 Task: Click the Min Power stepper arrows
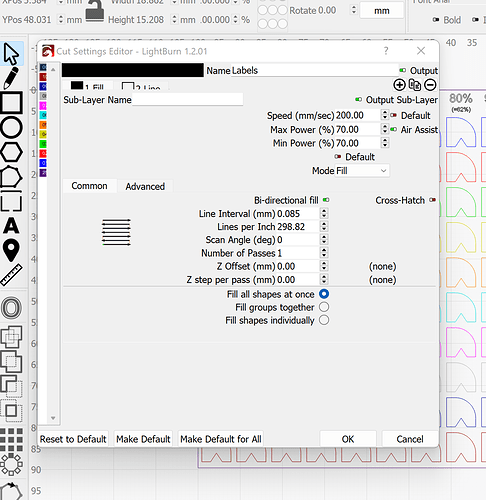(x=385, y=143)
